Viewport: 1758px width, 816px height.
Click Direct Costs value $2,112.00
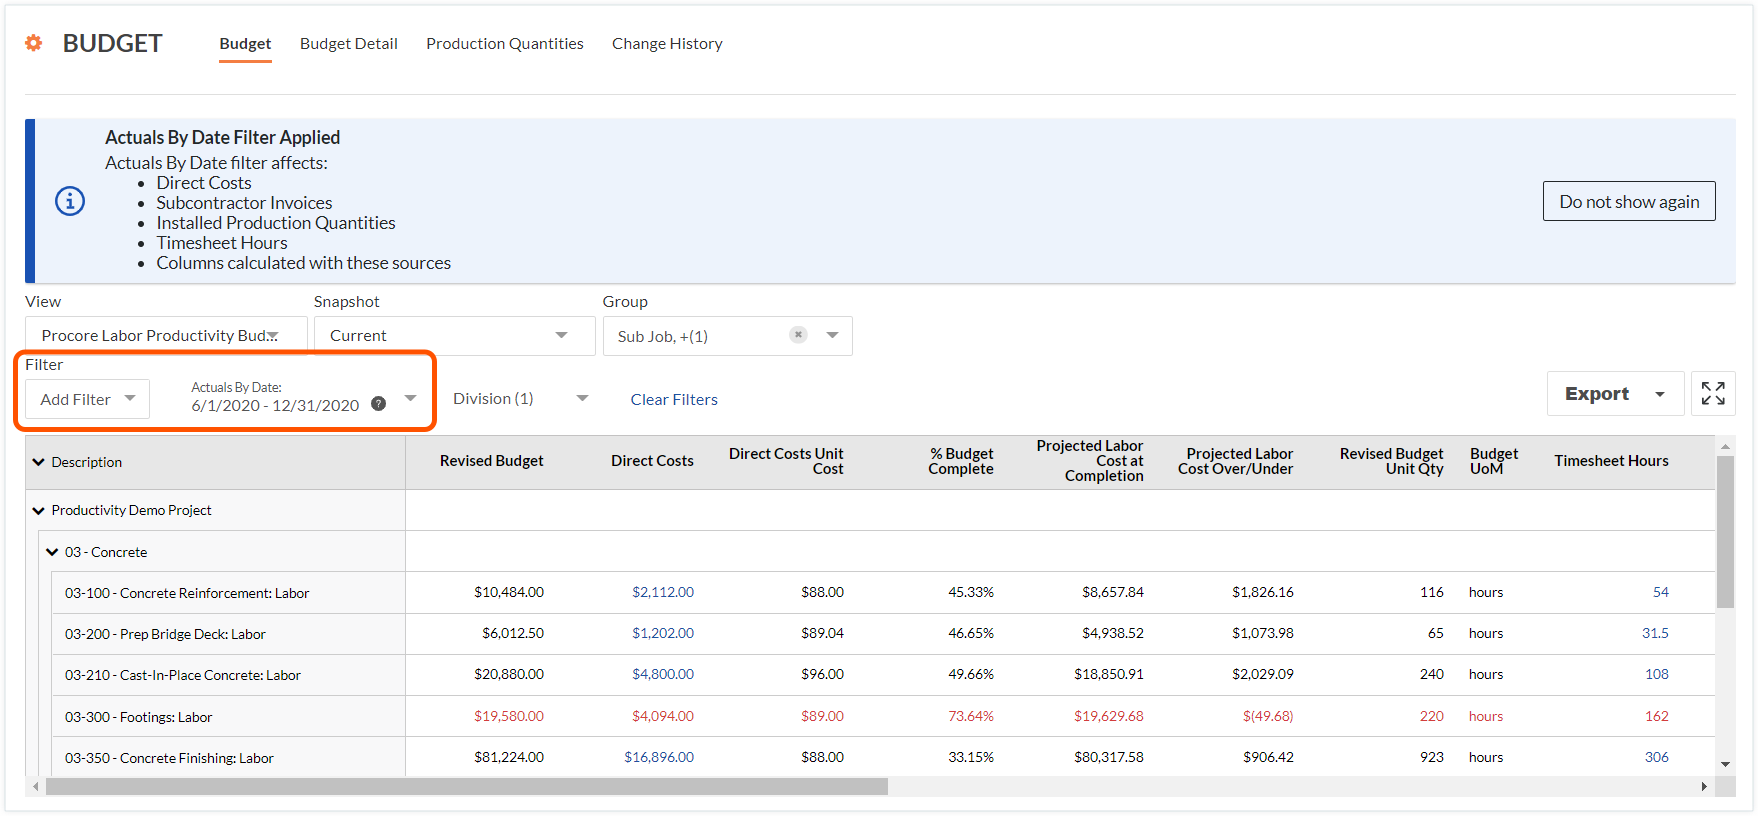[x=663, y=592]
